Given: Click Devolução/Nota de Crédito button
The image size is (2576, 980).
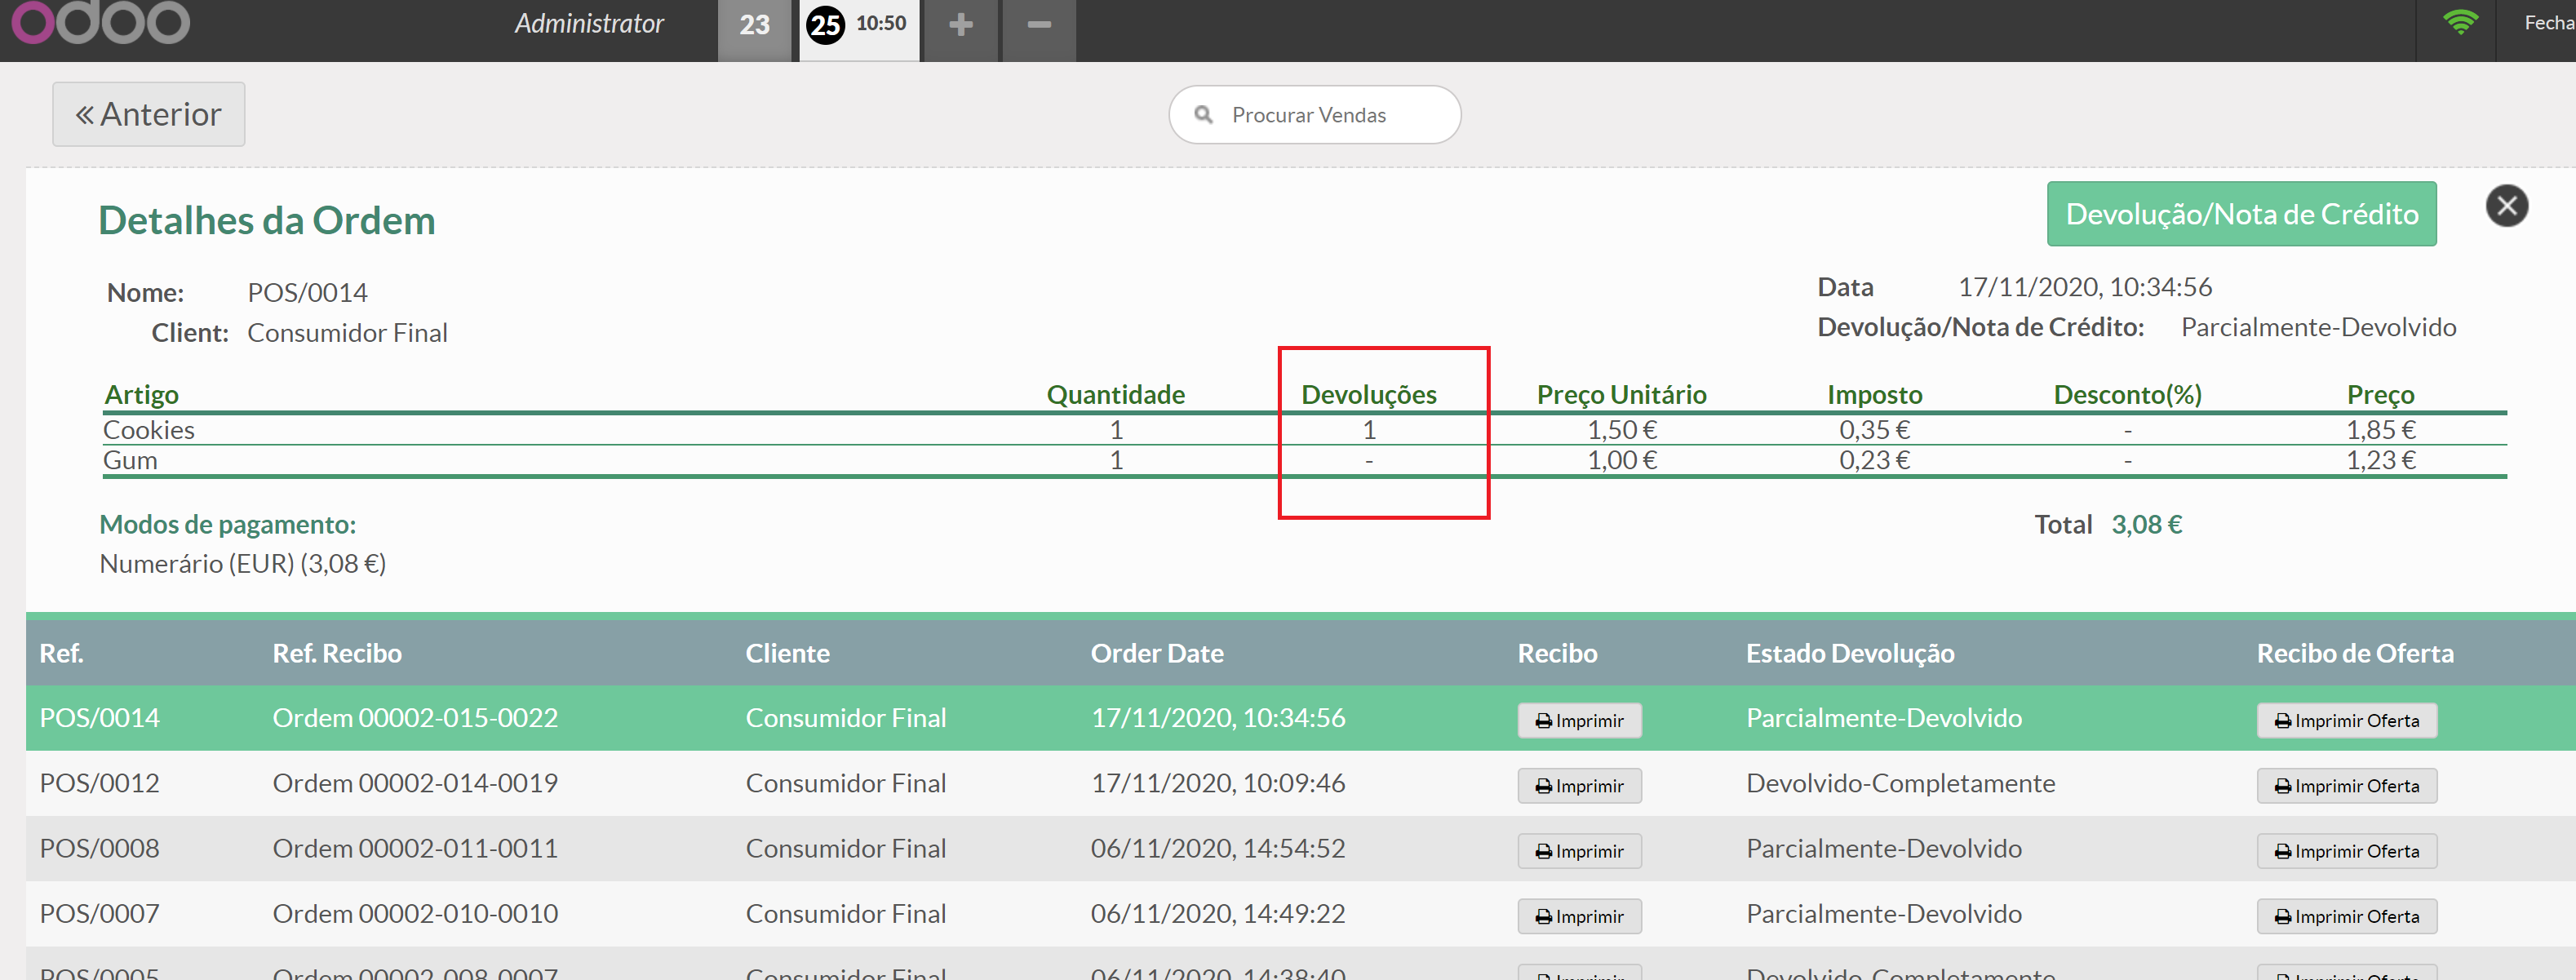Looking at the screenshot, I should (x=2241, y=214).
